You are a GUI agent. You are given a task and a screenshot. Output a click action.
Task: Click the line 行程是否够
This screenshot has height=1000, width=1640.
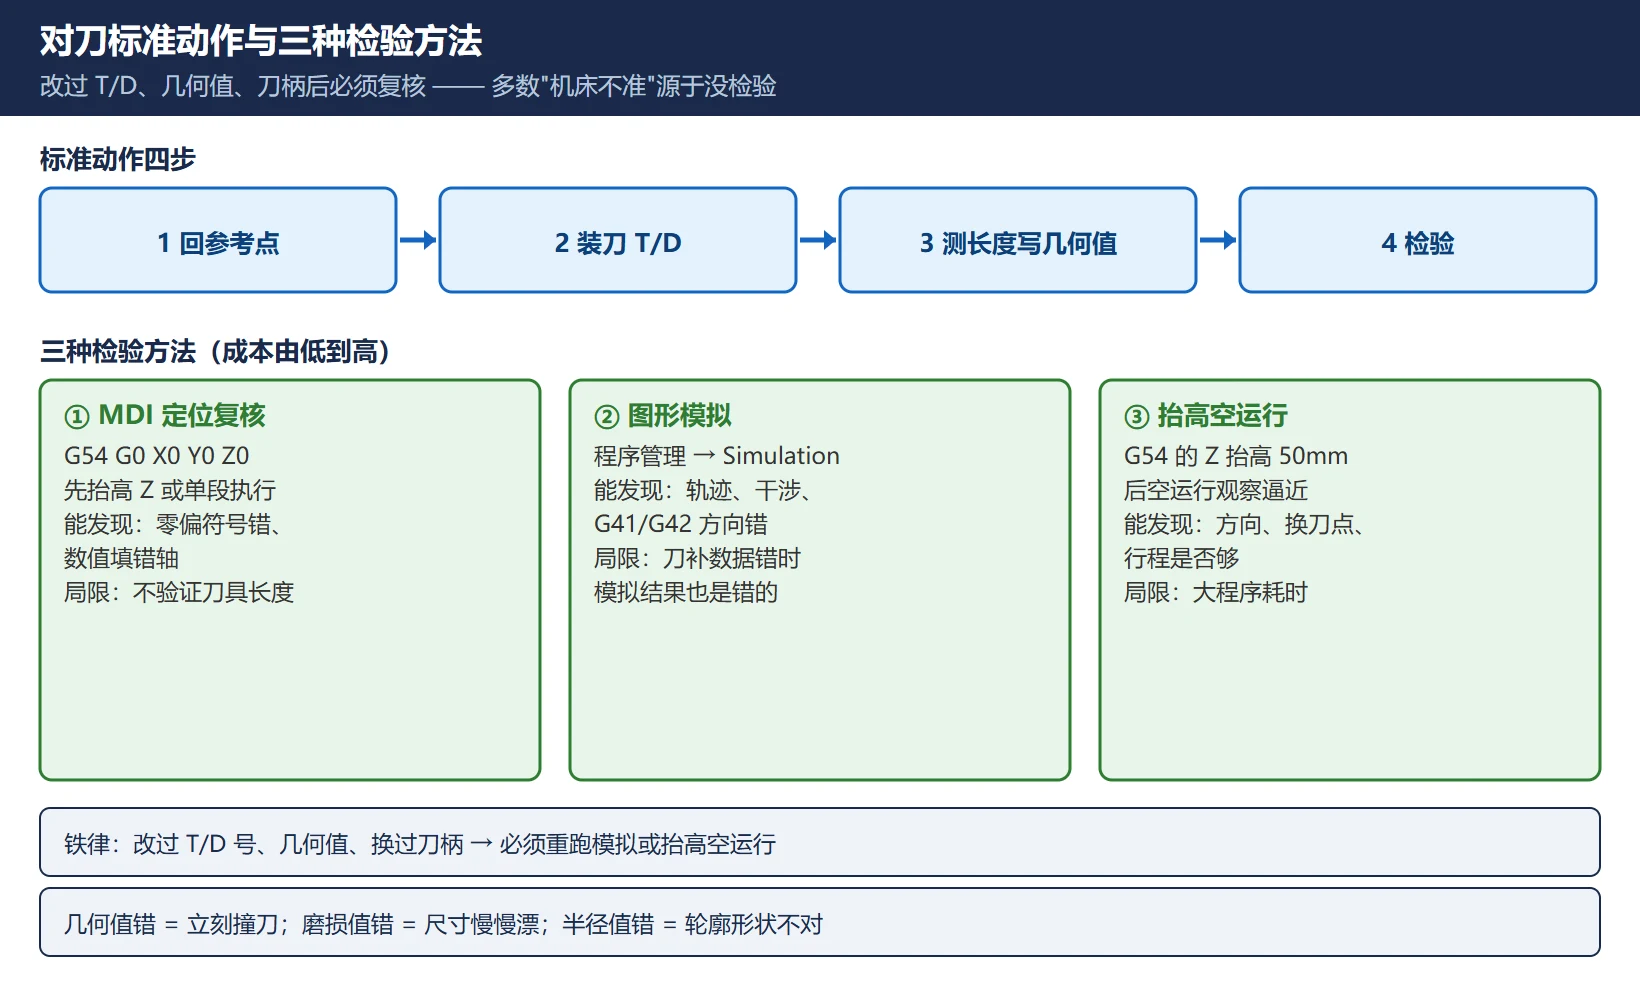pos(1182,558)
